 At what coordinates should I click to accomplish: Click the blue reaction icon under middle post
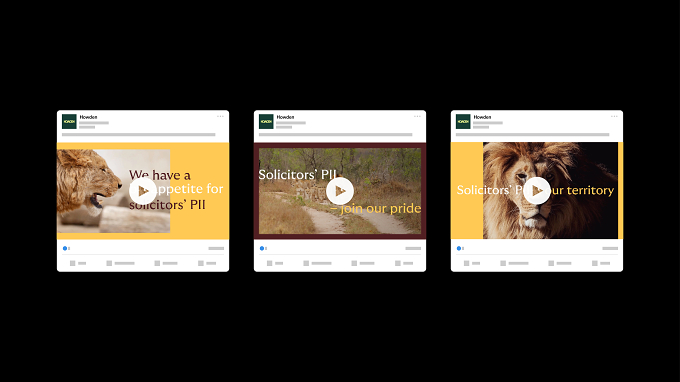pos(262,248)
